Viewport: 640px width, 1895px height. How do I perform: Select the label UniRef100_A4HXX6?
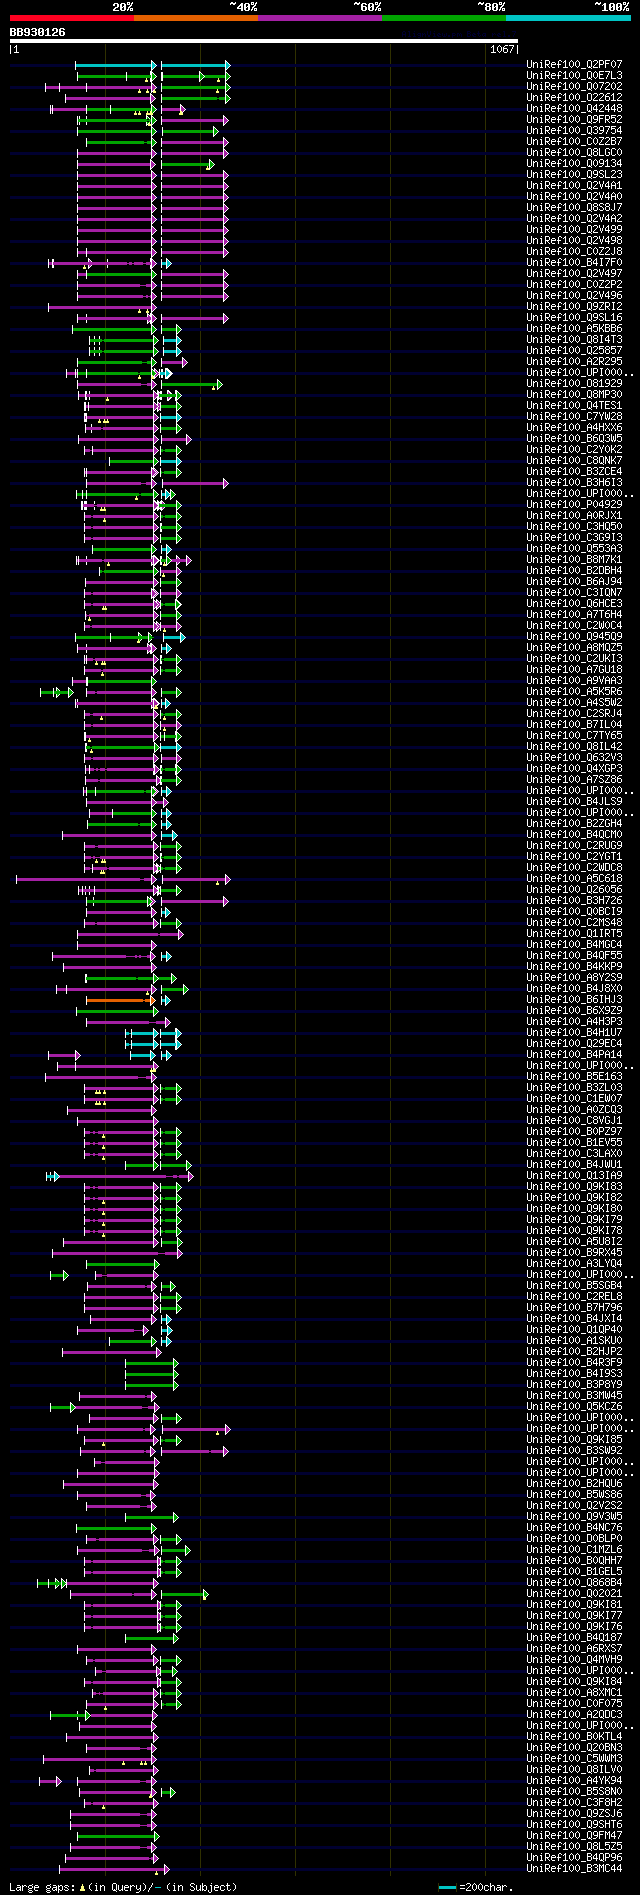coord(574,428)
